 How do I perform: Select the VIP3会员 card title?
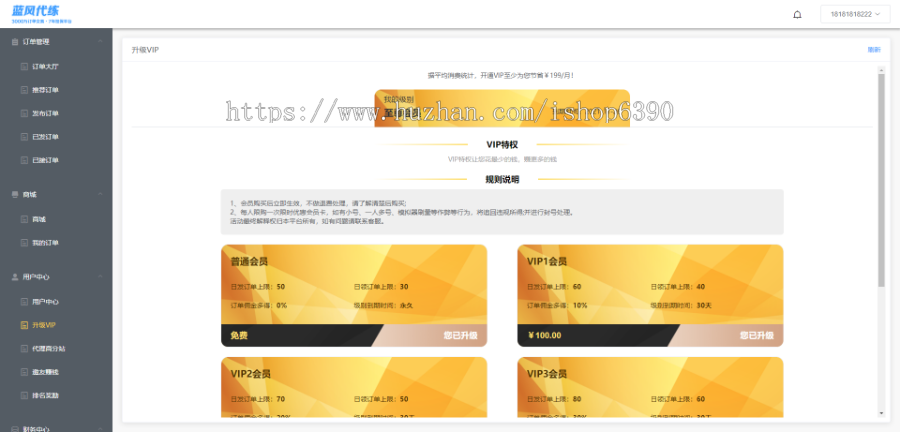point(546,374)
